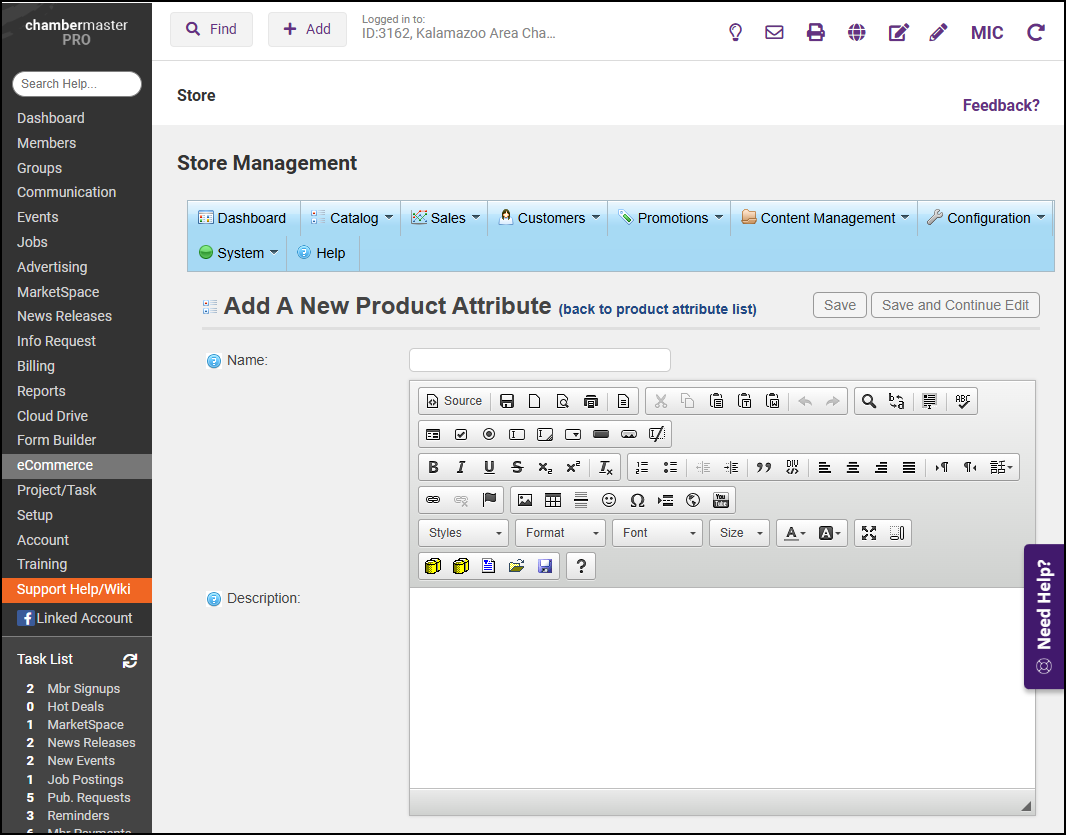This screenshot has height=835, width=1066.
Task: Click Save and Continue Edit button
Action: coord(955,305)
